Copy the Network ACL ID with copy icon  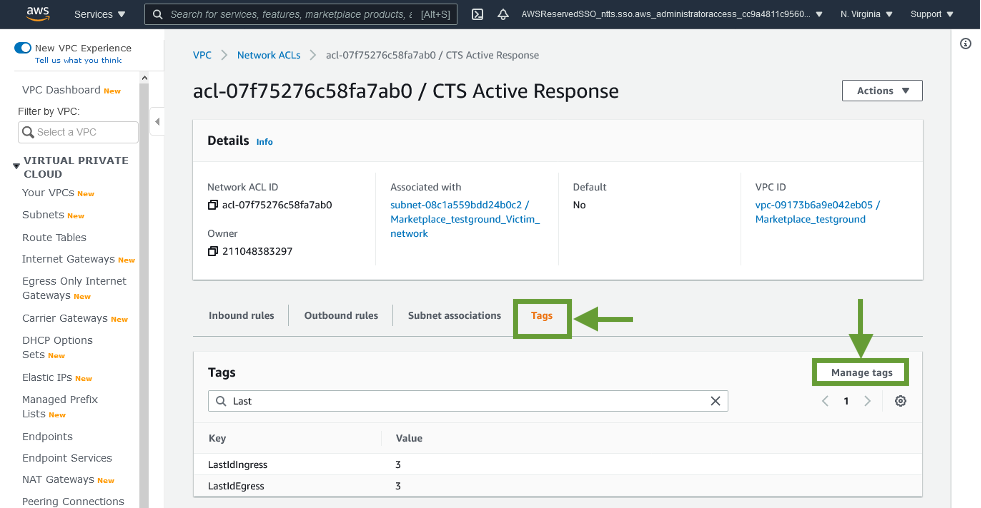tap(213, 205)
